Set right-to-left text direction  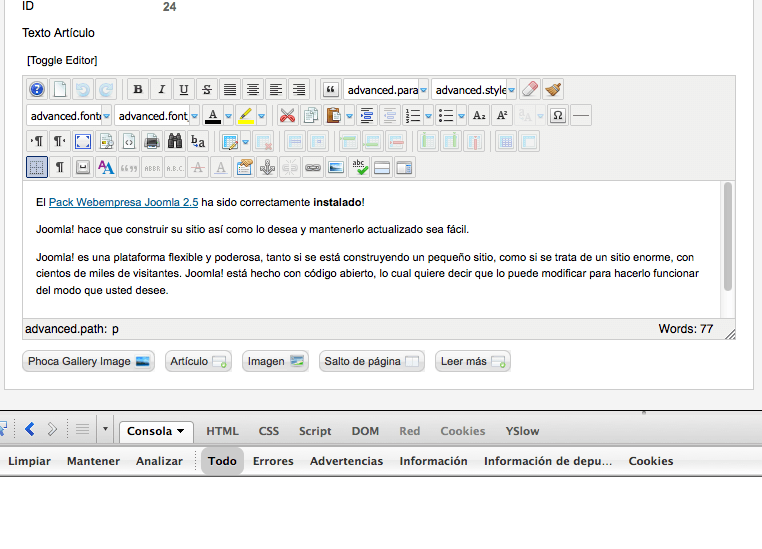point(60,142)
